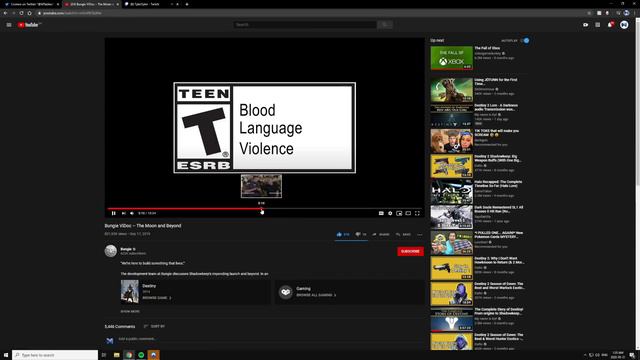
Task: Click the browser home button
Action: pyautogui.click(x=29, y=13)
